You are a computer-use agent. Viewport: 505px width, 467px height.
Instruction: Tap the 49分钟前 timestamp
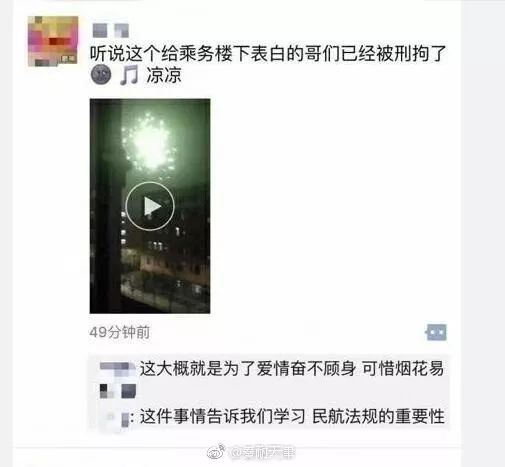pyautogui.click(x=120, y=332)
